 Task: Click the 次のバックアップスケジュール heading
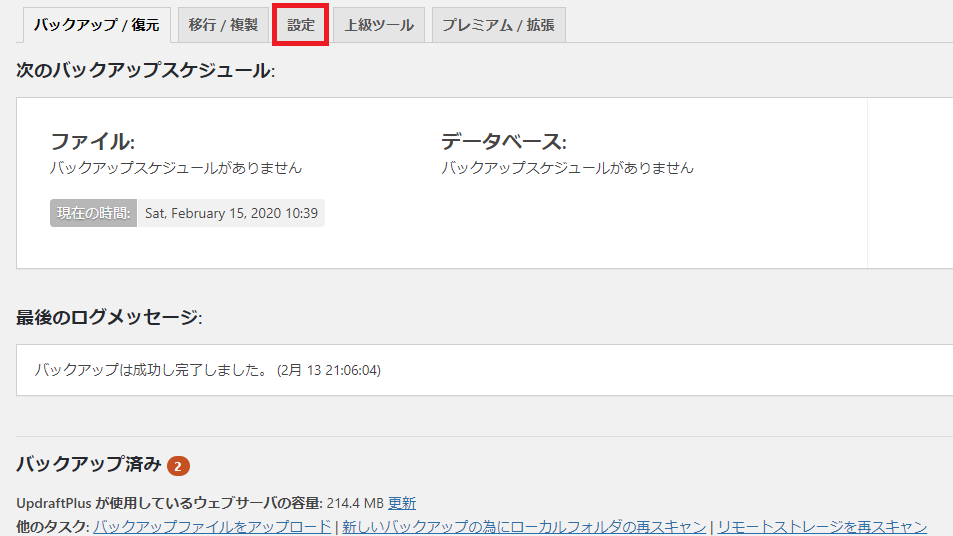(145, 70)
